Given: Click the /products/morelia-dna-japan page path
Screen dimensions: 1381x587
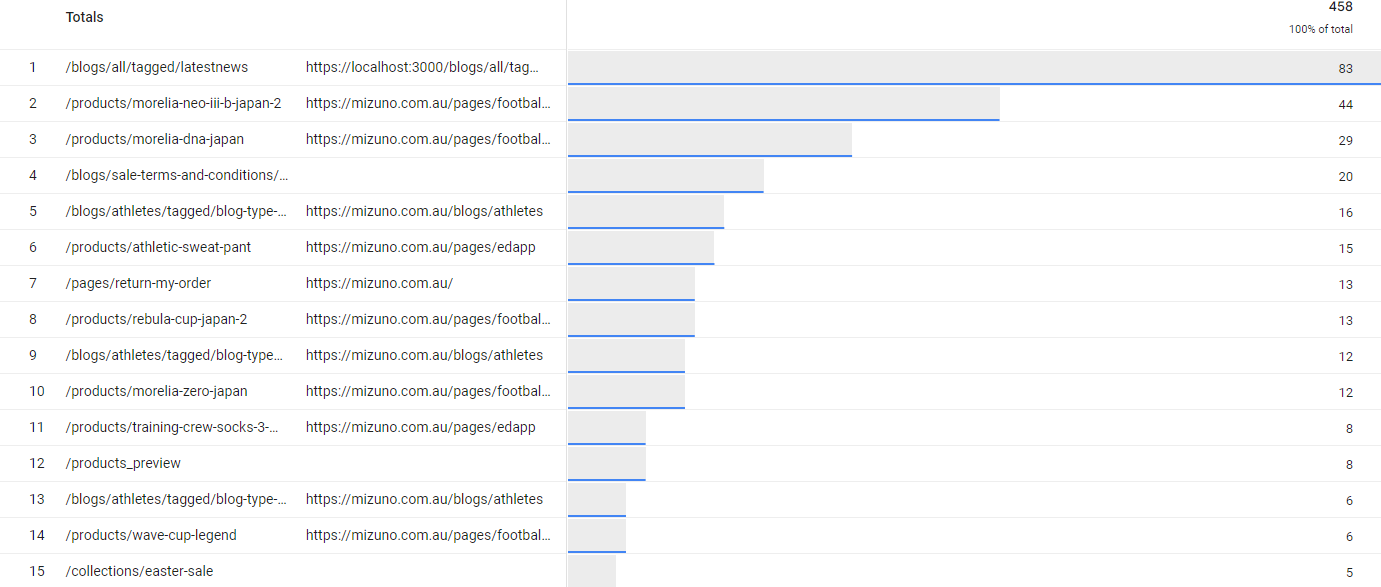Looking at the screenshot, I should (x=154, y=140).
